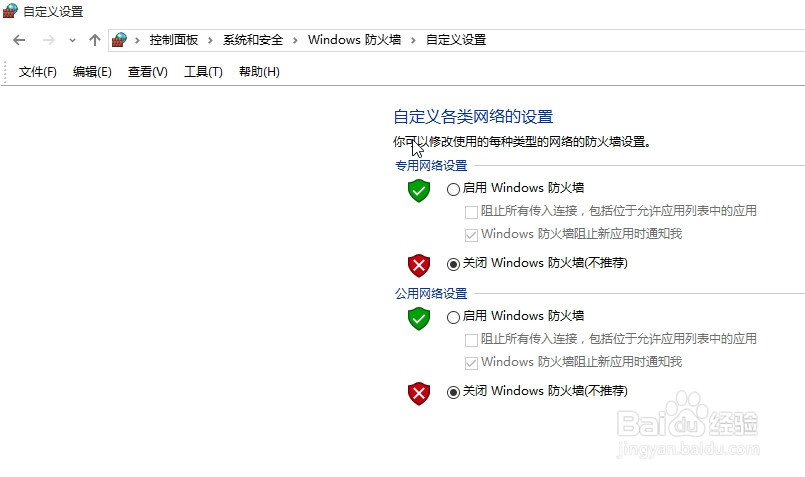
Task: Click the green shield under 专用网络设置
Action: [x=419, y=190]
